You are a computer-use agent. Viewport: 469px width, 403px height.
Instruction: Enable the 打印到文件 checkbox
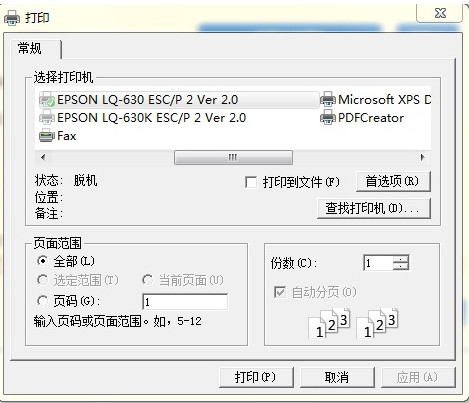[251, 182]
